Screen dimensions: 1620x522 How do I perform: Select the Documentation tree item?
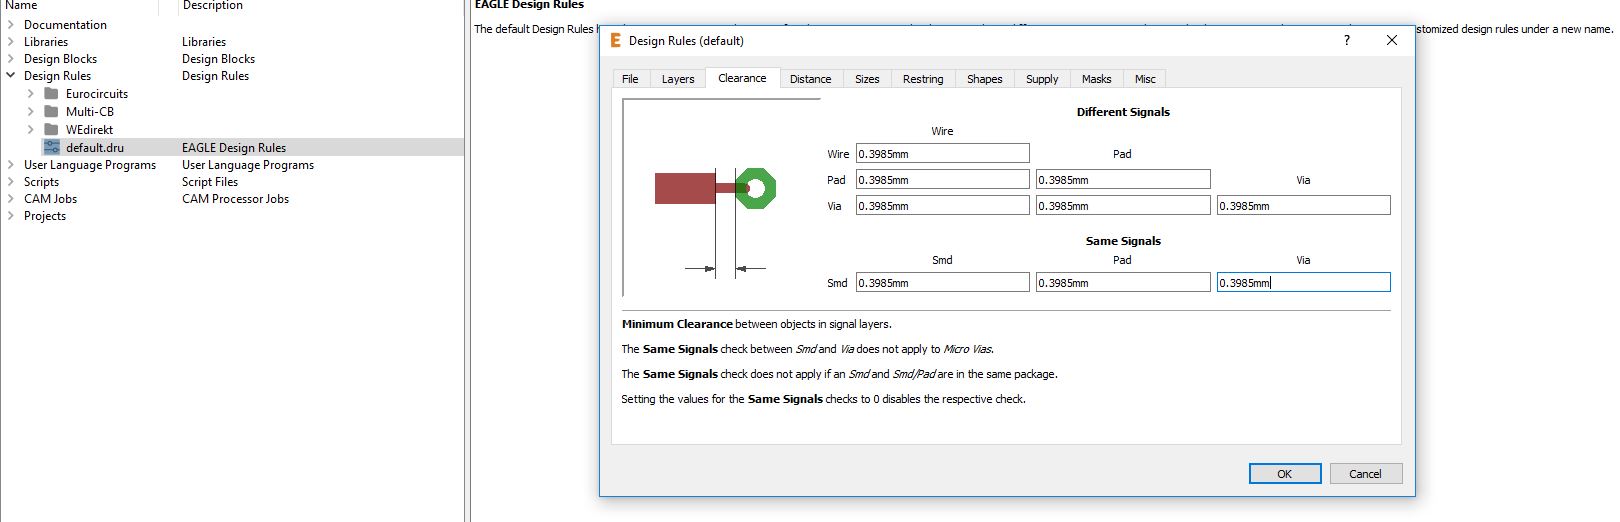(65, 24)
